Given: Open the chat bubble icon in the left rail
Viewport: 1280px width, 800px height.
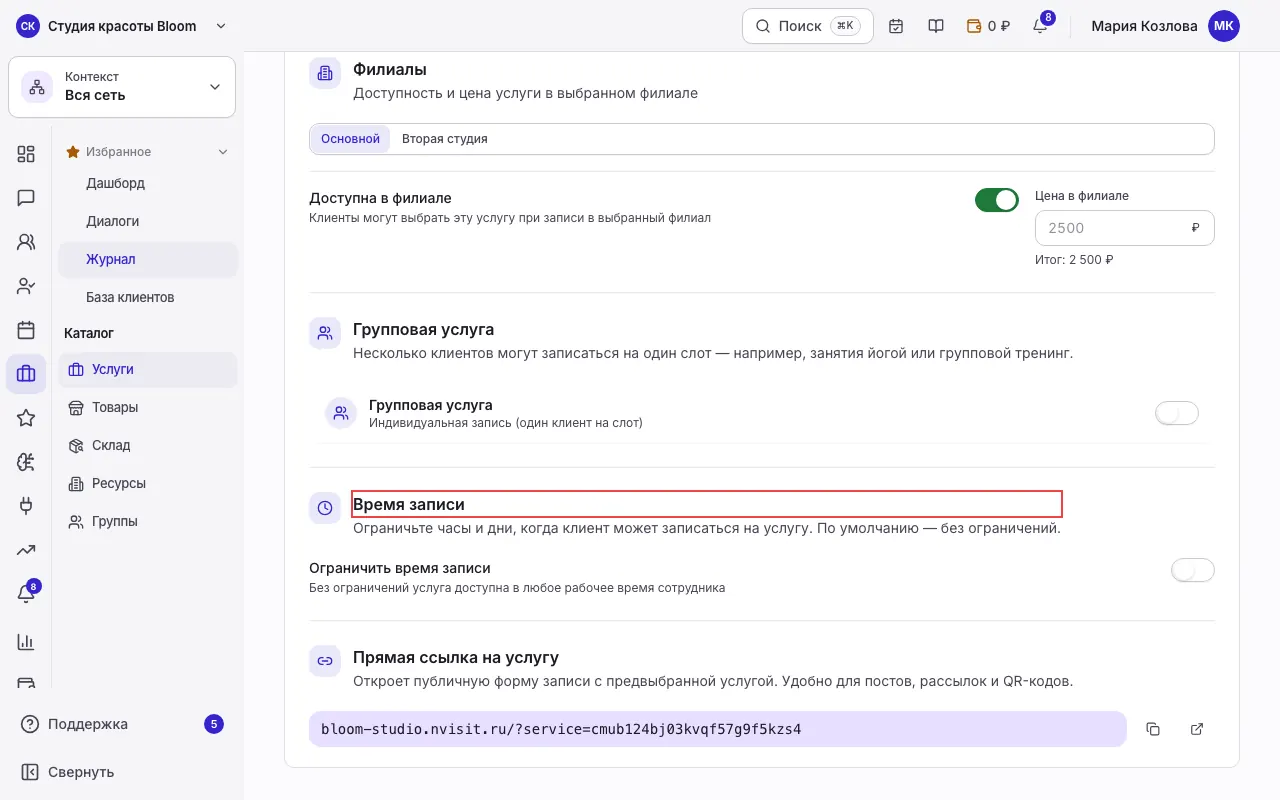Looking at the screenshot, I should 26,198.
